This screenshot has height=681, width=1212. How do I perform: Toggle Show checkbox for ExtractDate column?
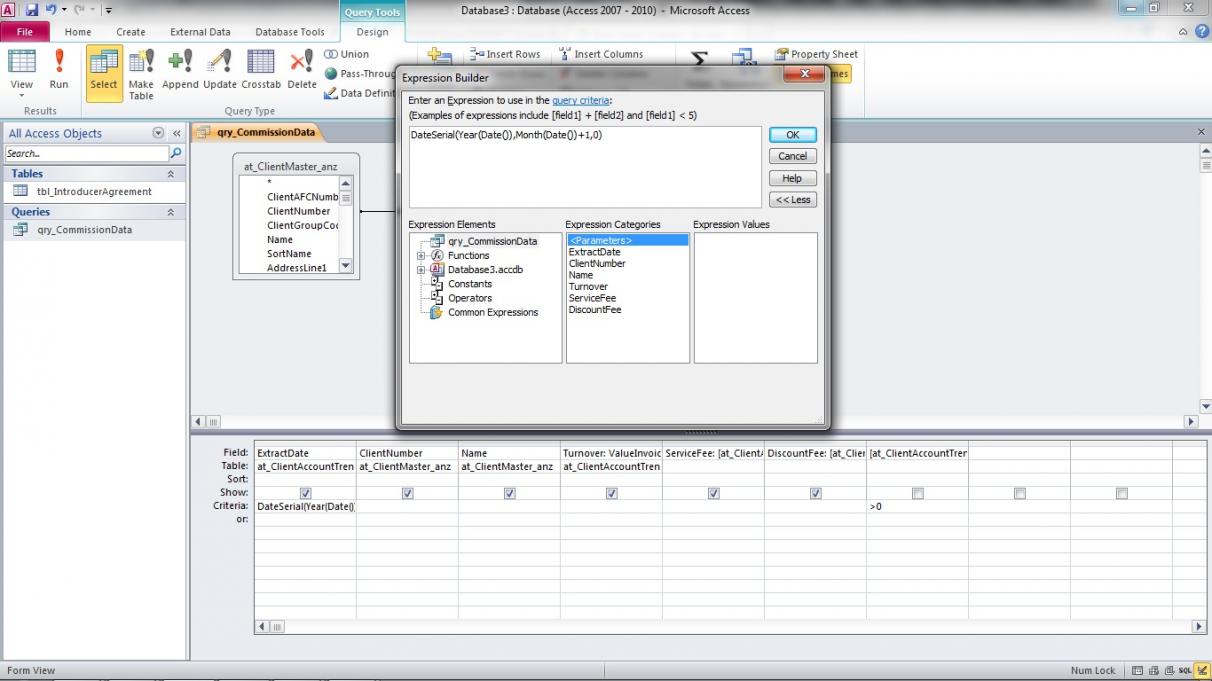[x=306, y=493]
